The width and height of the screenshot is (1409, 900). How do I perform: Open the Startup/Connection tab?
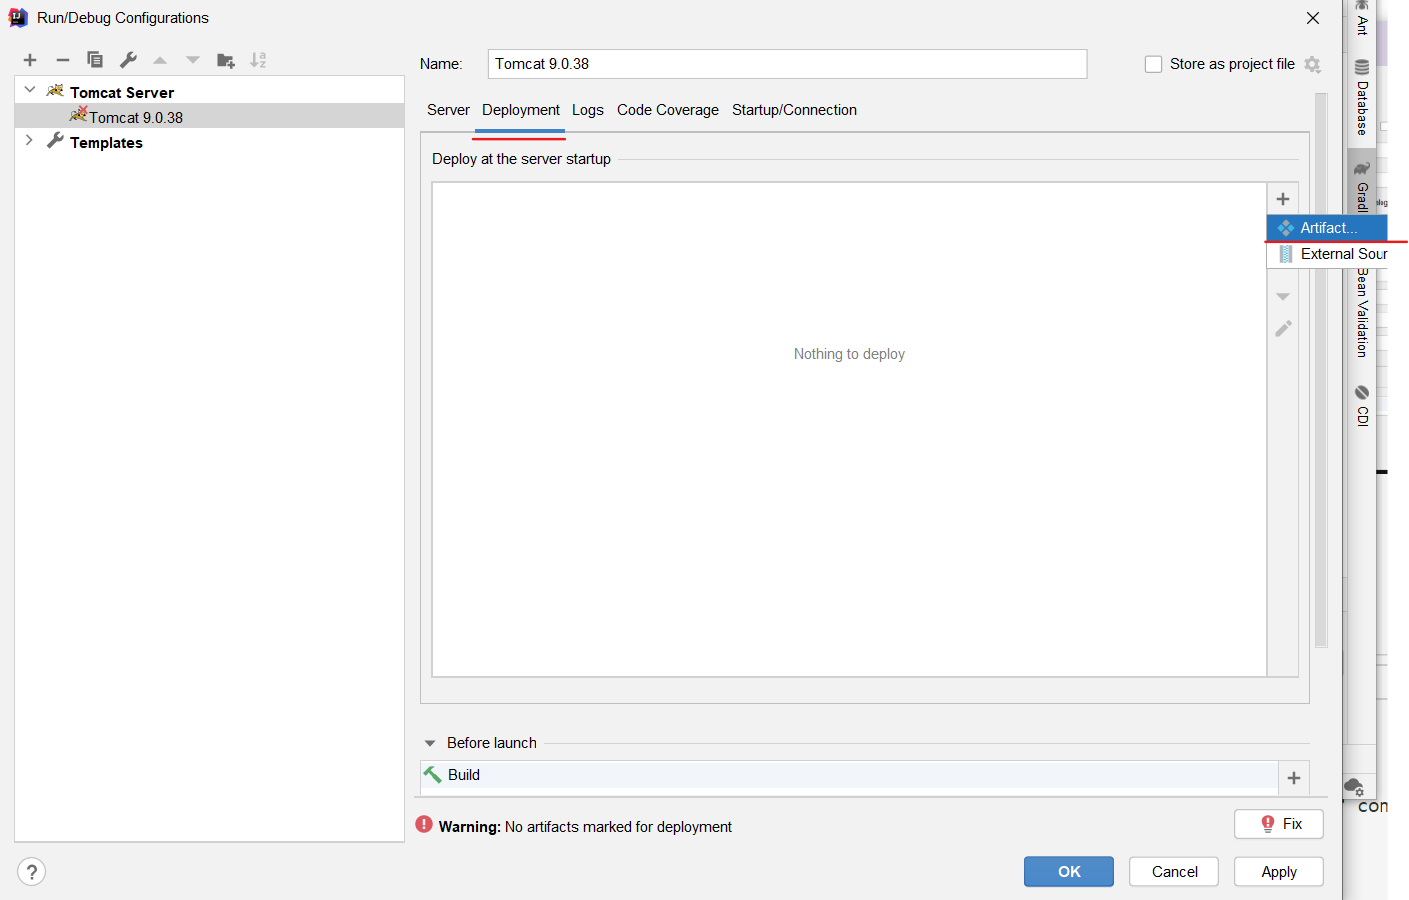click(x=794, y=110)
